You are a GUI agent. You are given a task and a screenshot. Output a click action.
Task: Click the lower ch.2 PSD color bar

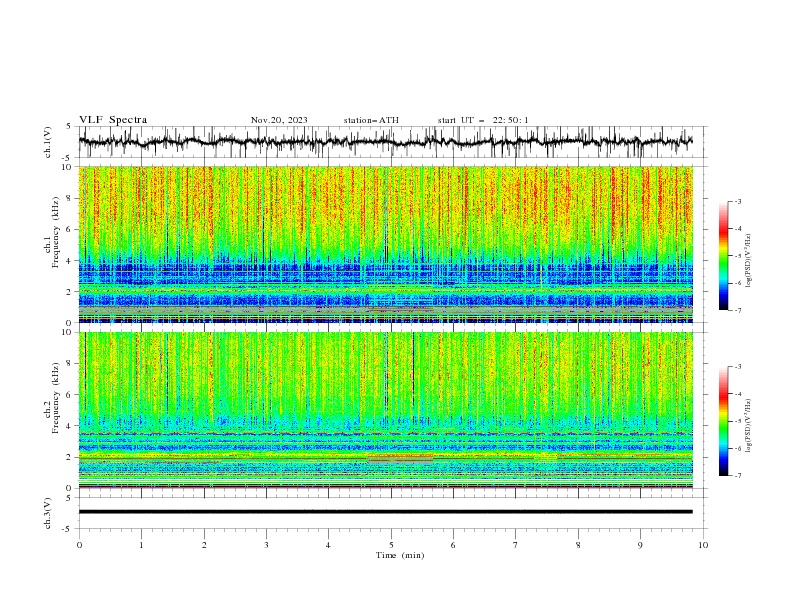click(x=724, y=421)
